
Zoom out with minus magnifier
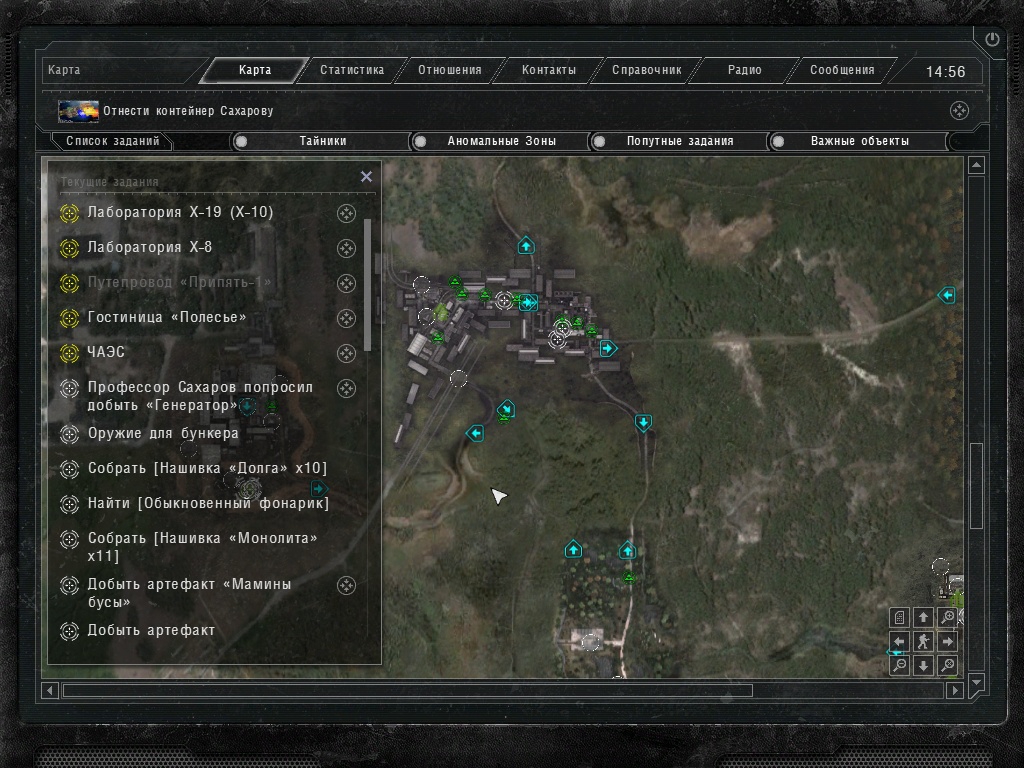(899, 665)
